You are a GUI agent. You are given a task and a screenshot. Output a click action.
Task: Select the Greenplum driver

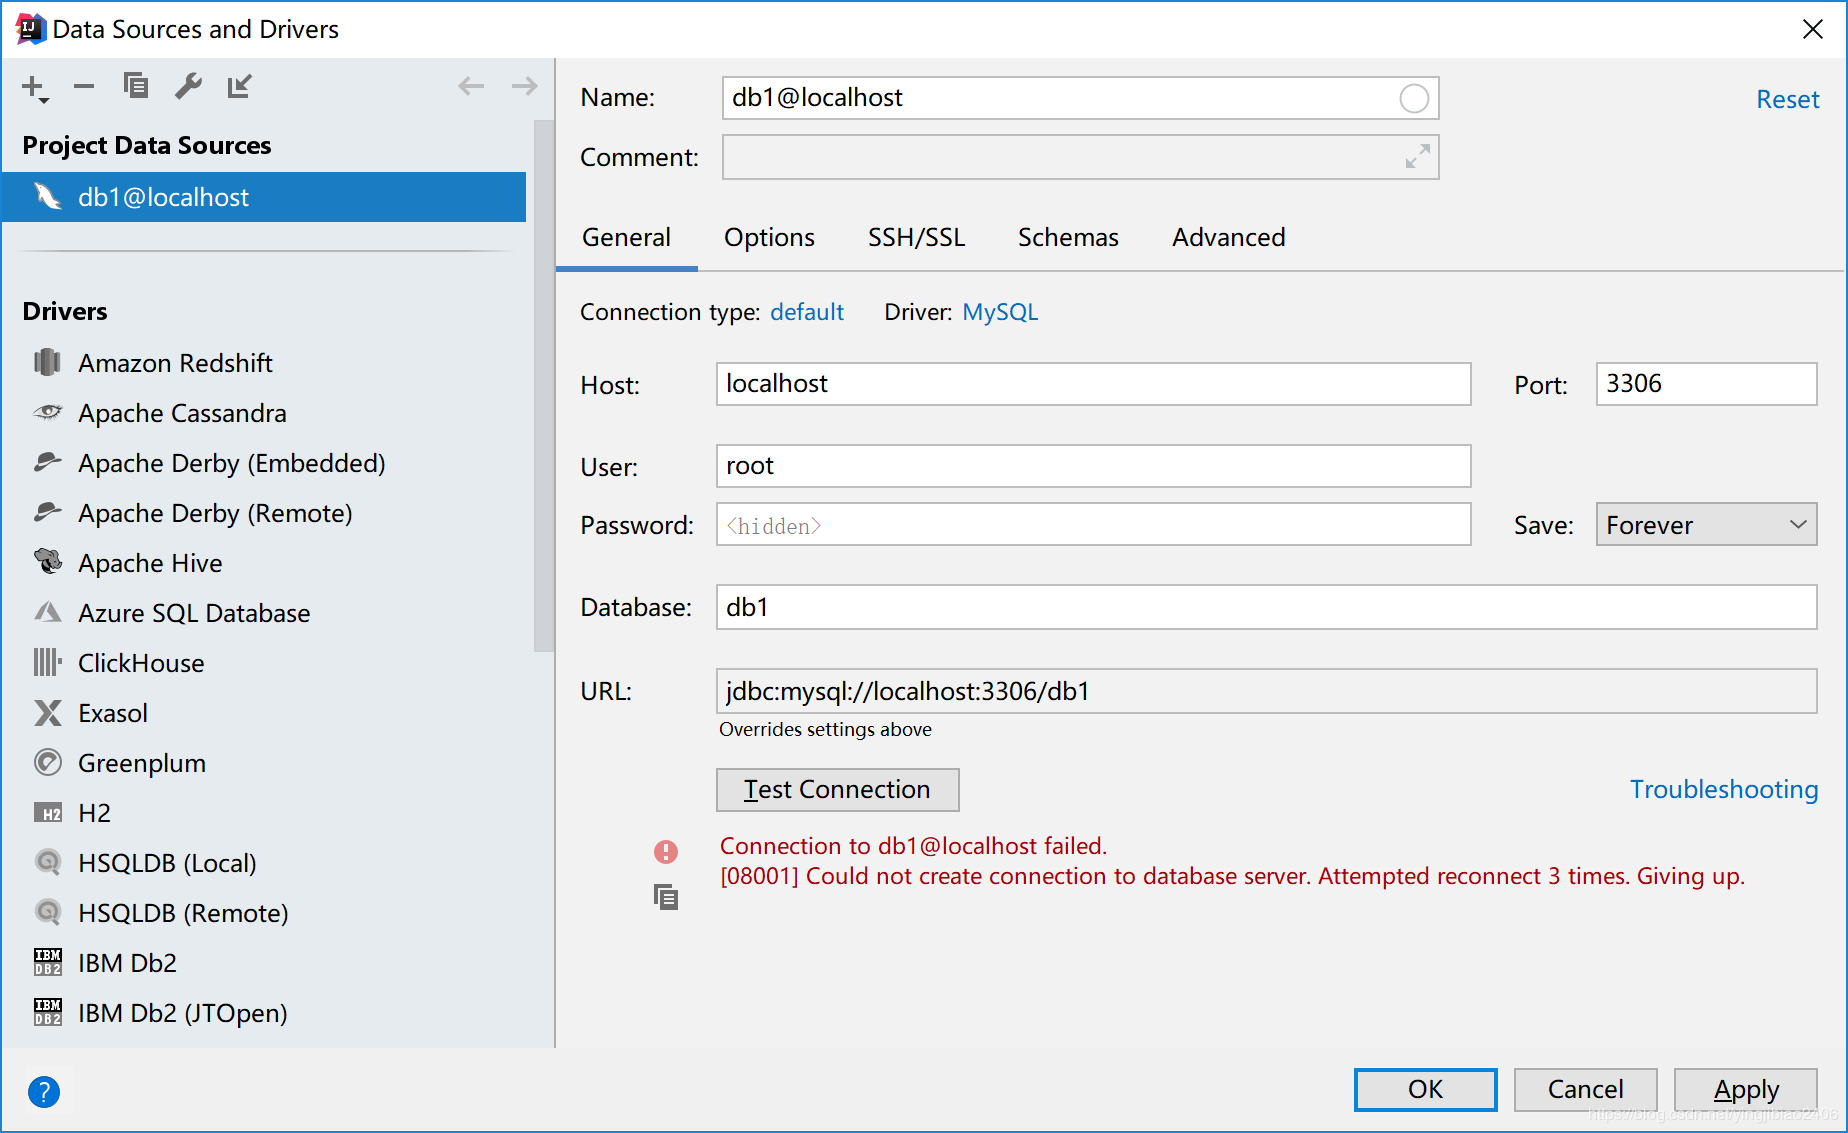pyautogui.click(x=264, y=763)
